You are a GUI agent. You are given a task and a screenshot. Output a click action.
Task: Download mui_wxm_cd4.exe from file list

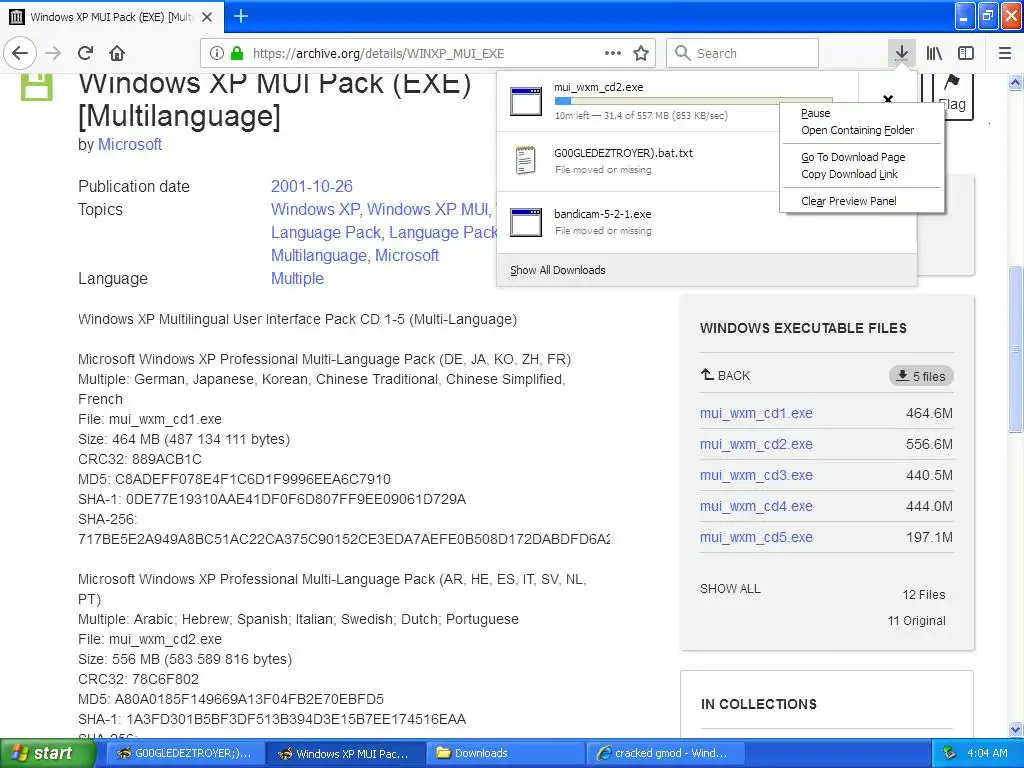[x=756, y=506]
